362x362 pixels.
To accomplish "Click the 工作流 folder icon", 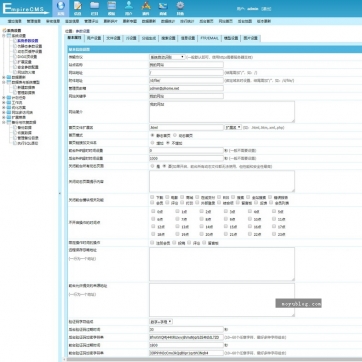I will point(9,103).
